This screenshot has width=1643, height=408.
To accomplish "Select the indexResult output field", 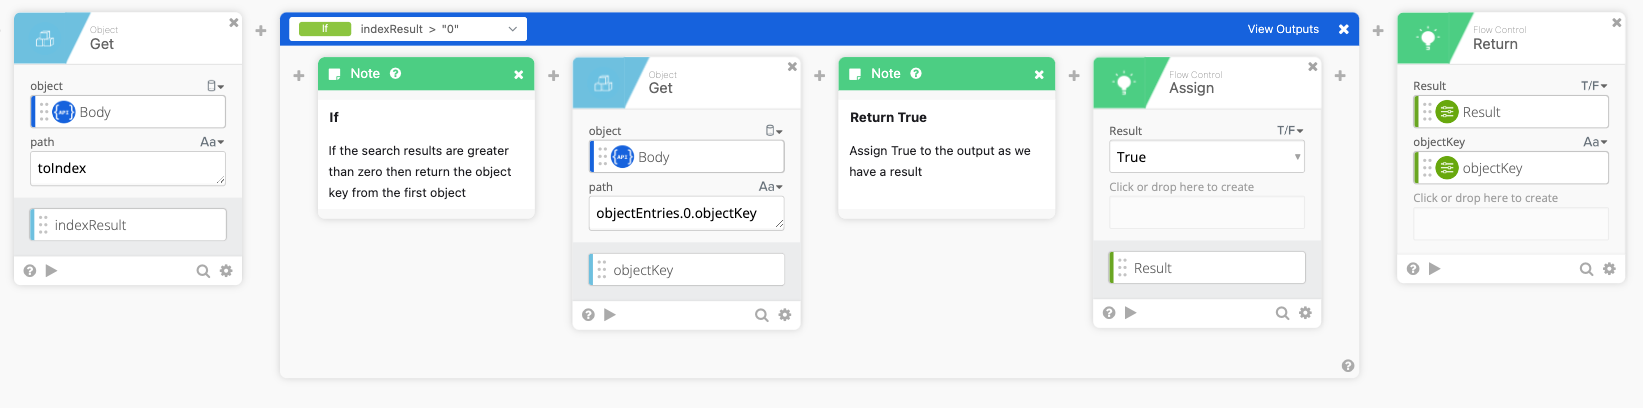I will point(128,225).
